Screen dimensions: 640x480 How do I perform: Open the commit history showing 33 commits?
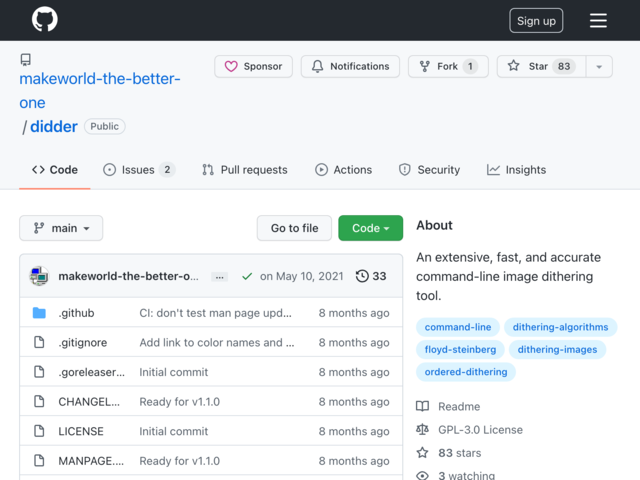click(x=371, y=276)
